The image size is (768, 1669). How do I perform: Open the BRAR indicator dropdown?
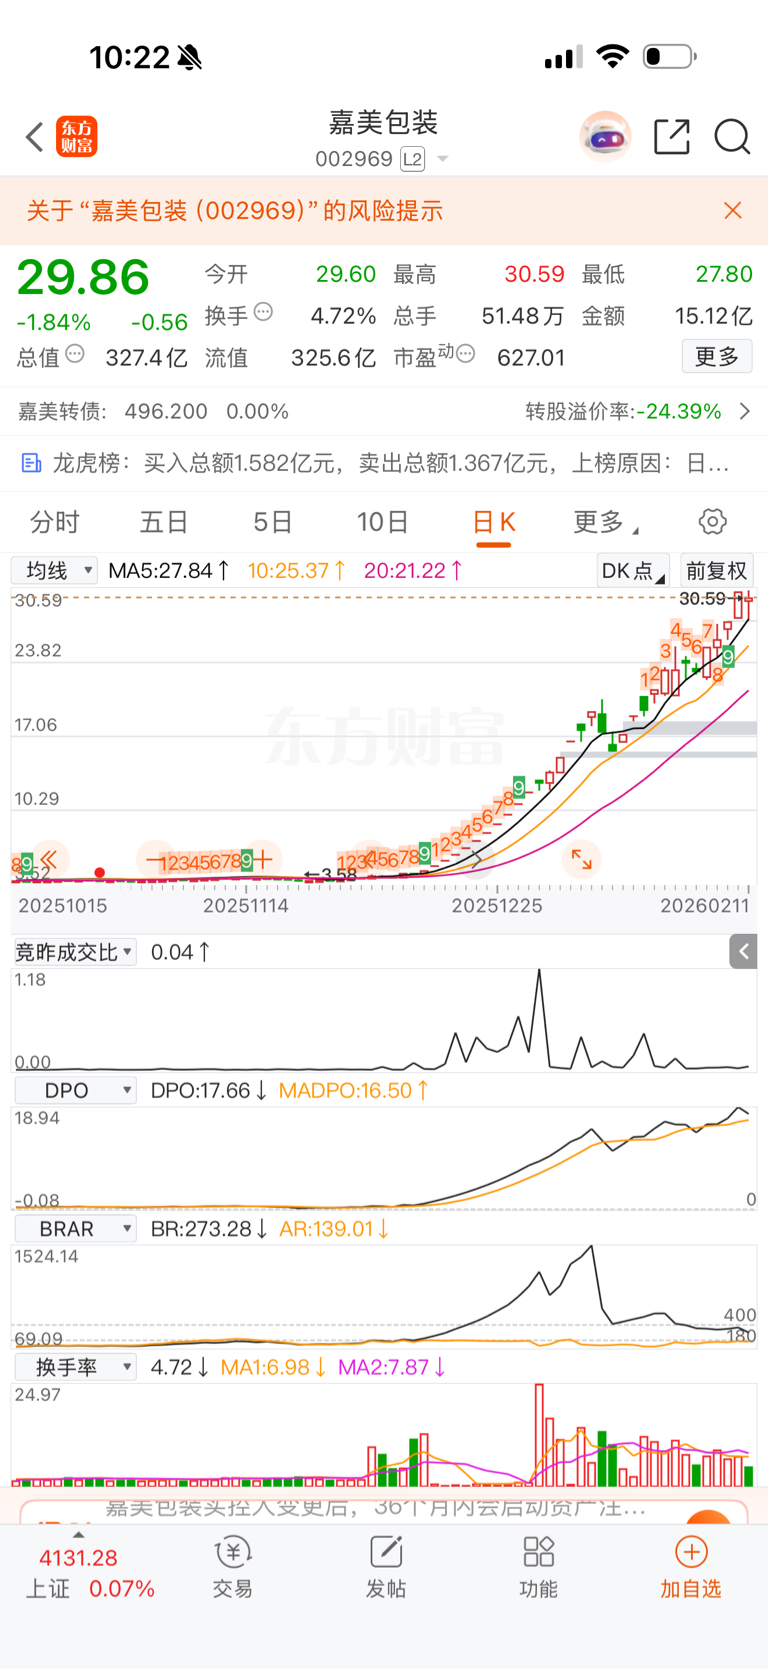pyautogui.click(x=74, y=1228)
